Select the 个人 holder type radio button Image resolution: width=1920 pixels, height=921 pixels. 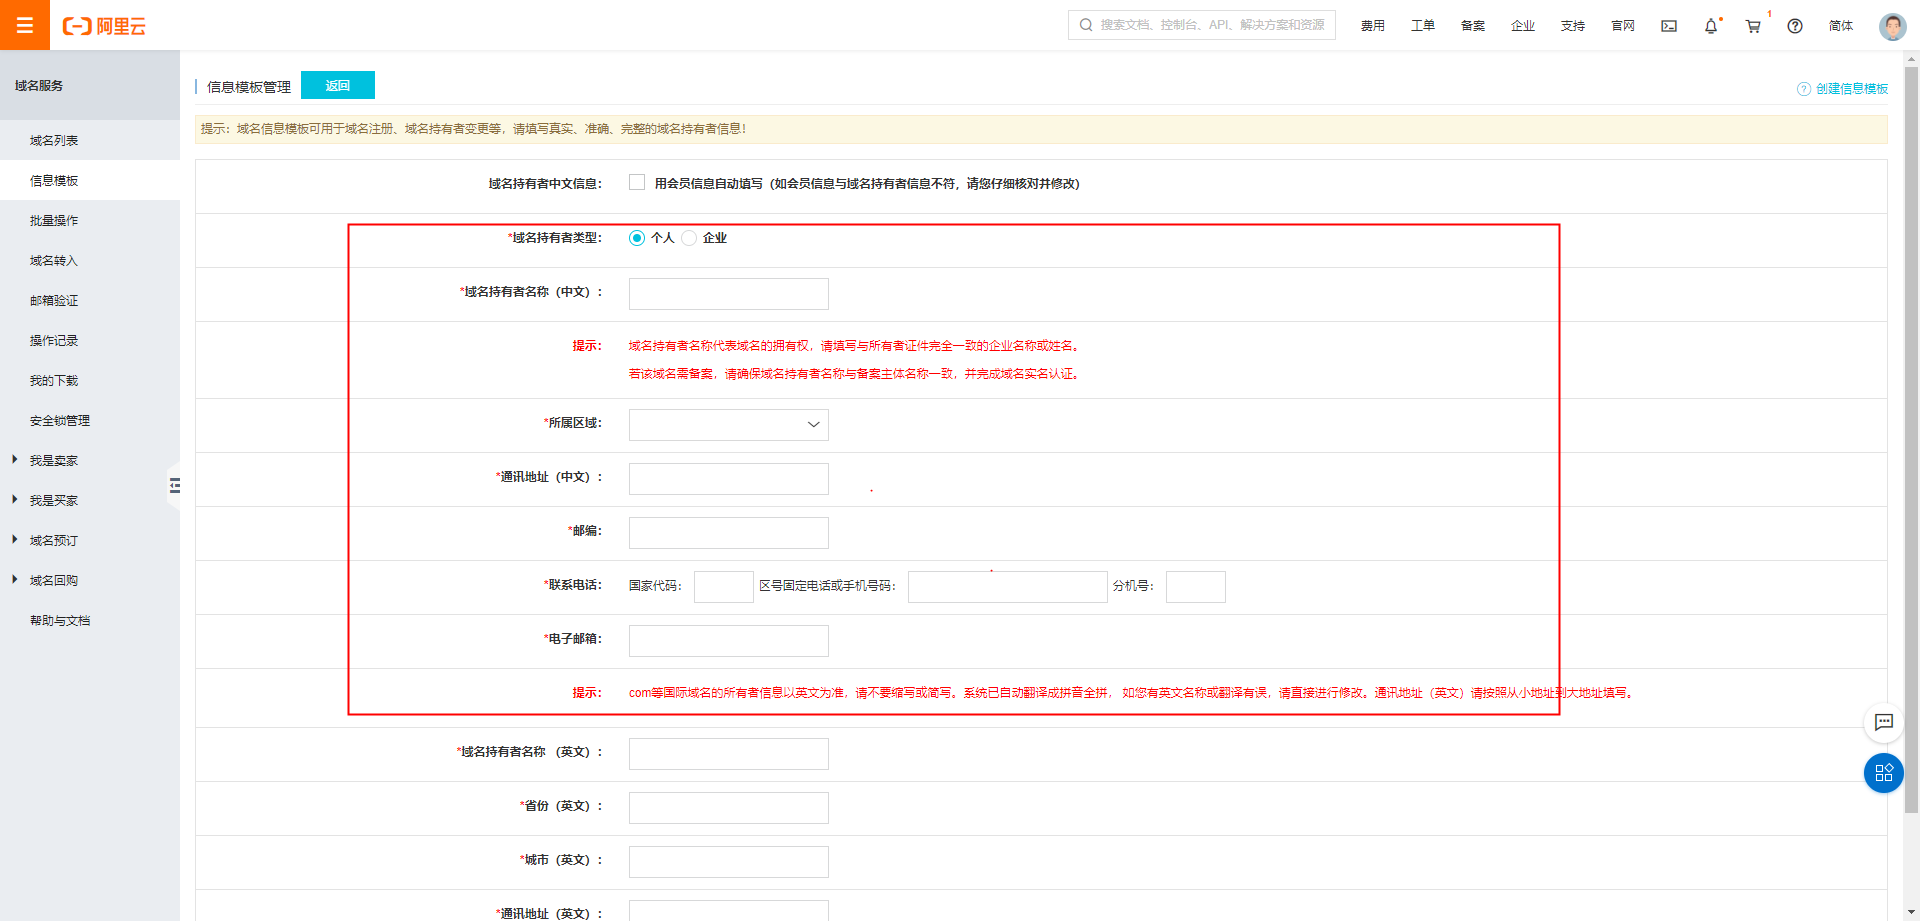636,238
